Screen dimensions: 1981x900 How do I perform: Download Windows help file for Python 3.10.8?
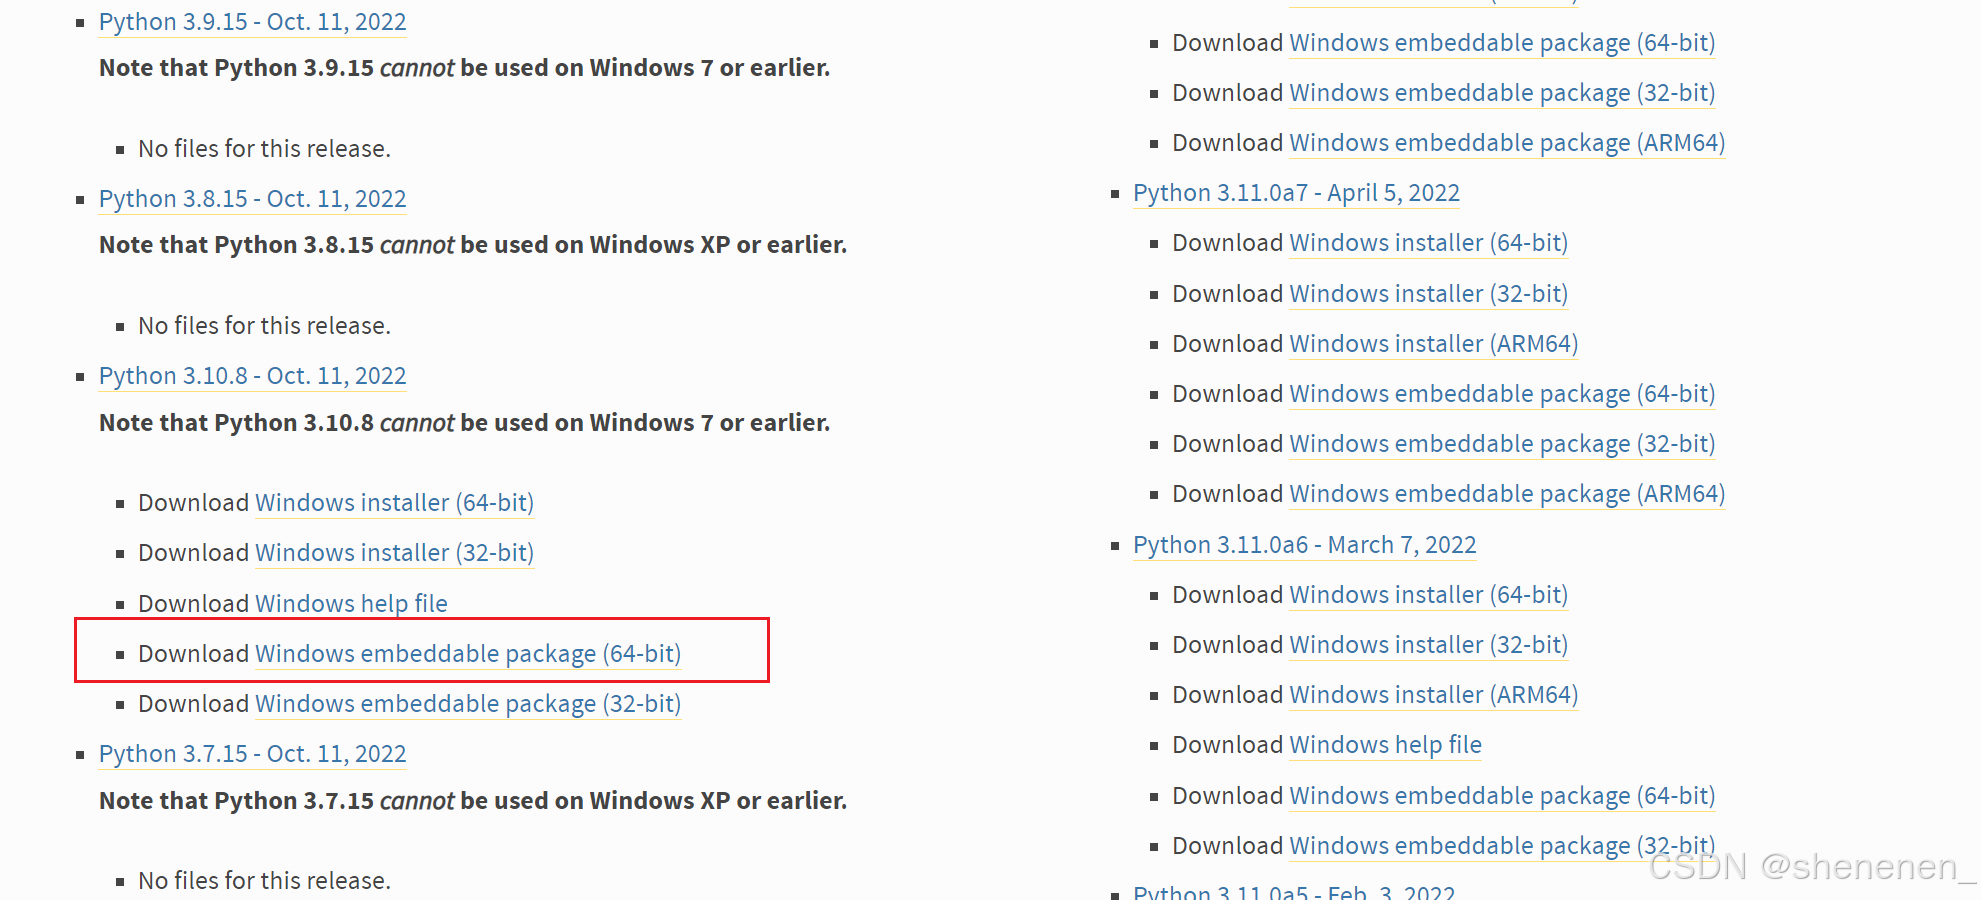click(x=351, y=603)
